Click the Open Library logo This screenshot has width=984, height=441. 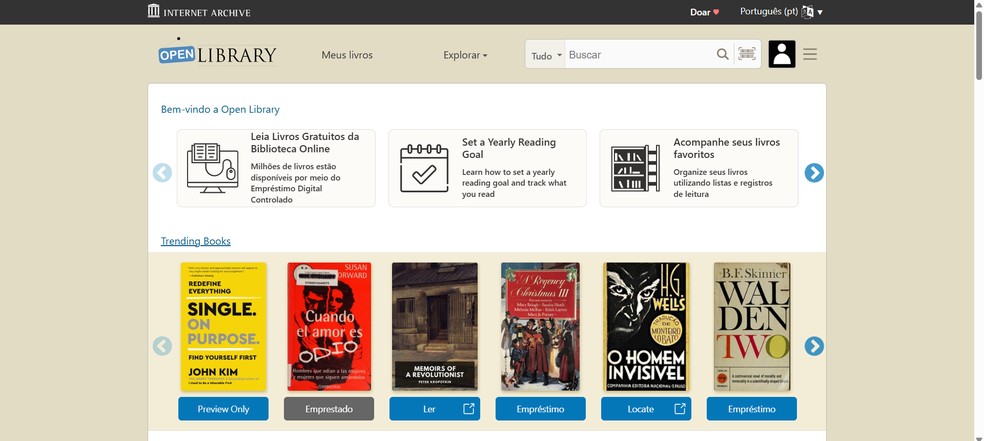[217, 55]
